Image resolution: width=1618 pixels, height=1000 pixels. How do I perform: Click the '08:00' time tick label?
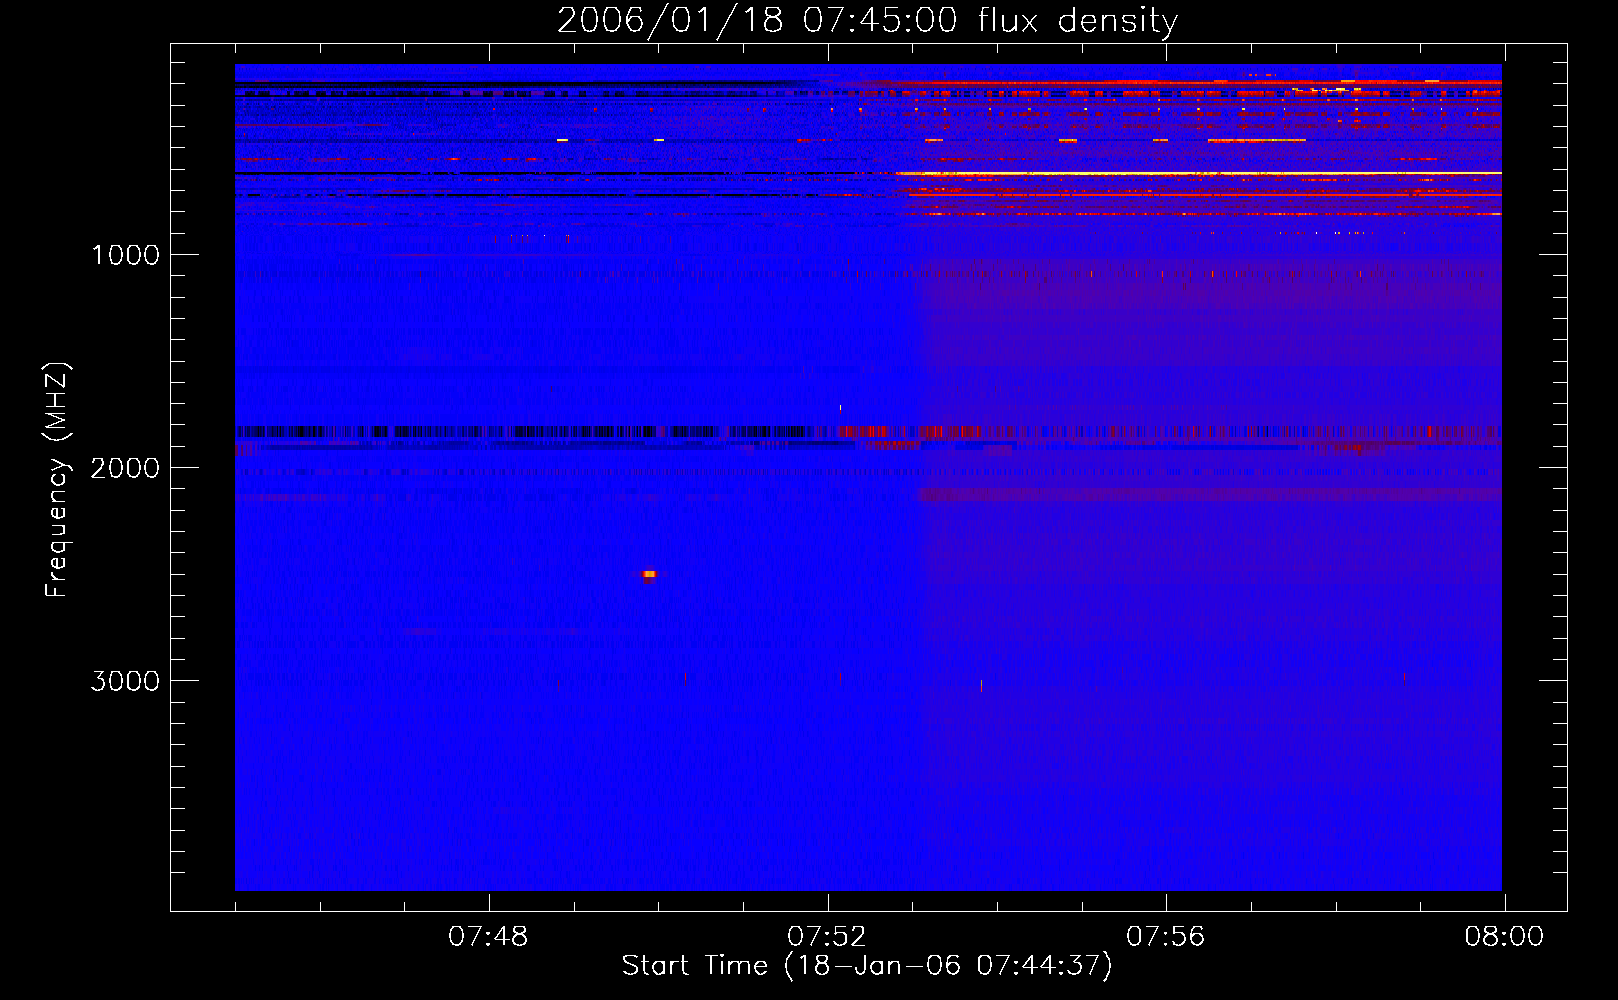coord(1504,937)
